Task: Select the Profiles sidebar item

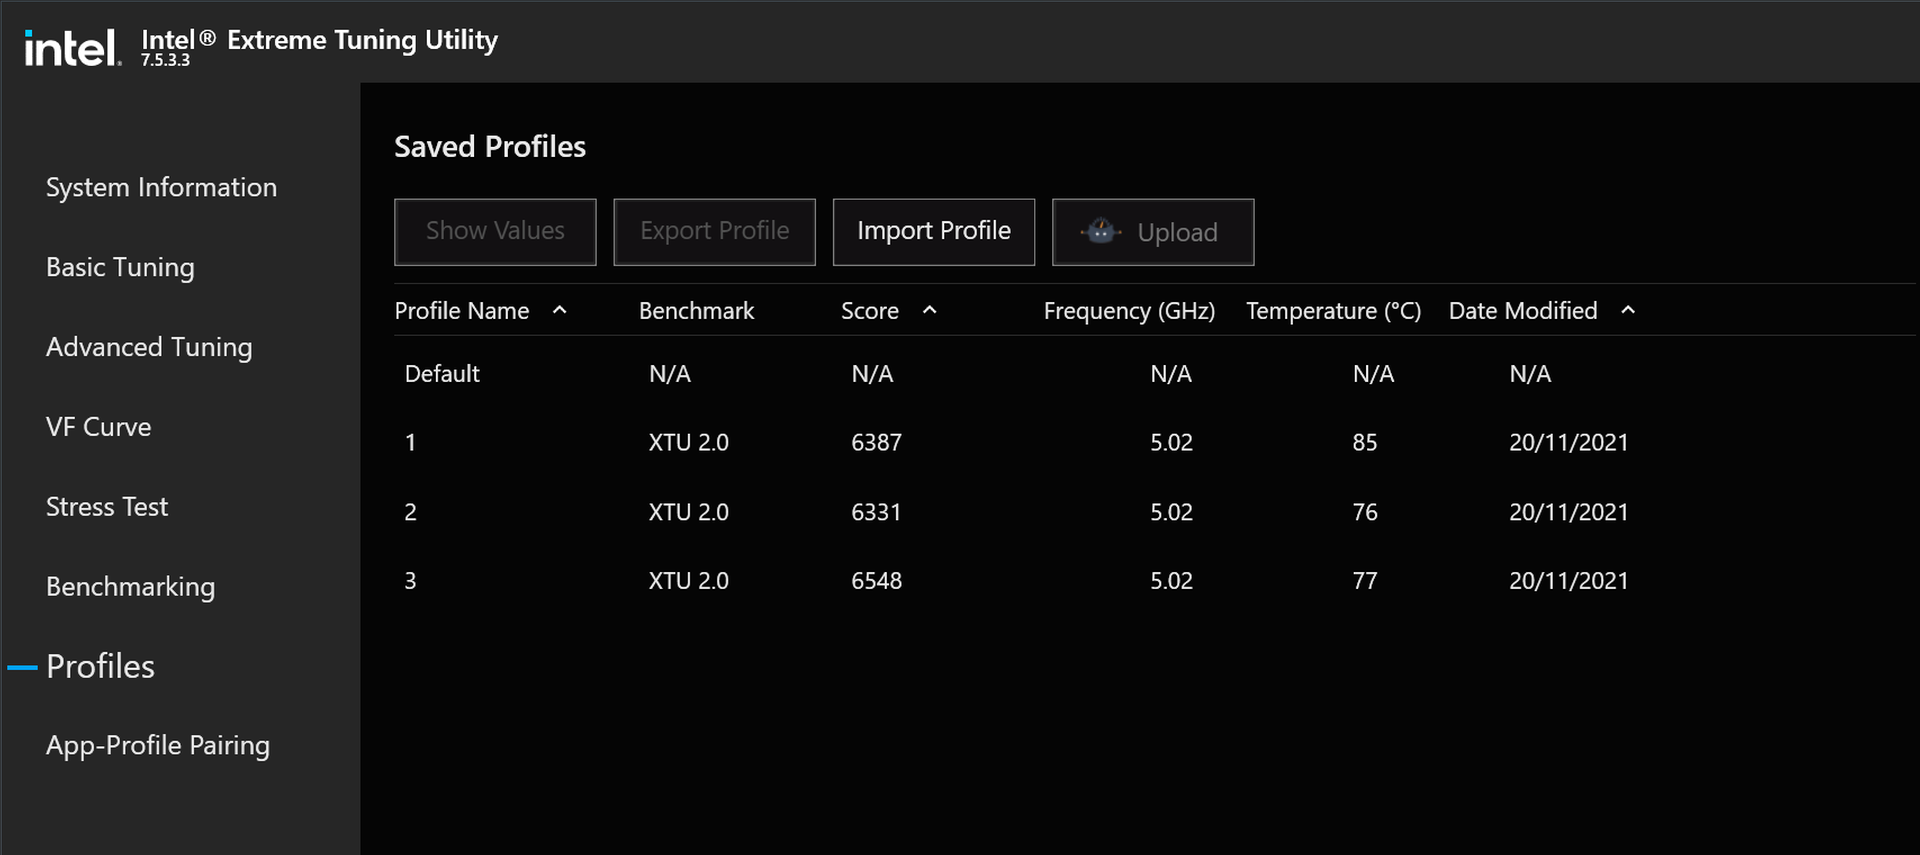Action: coord(100,666)
